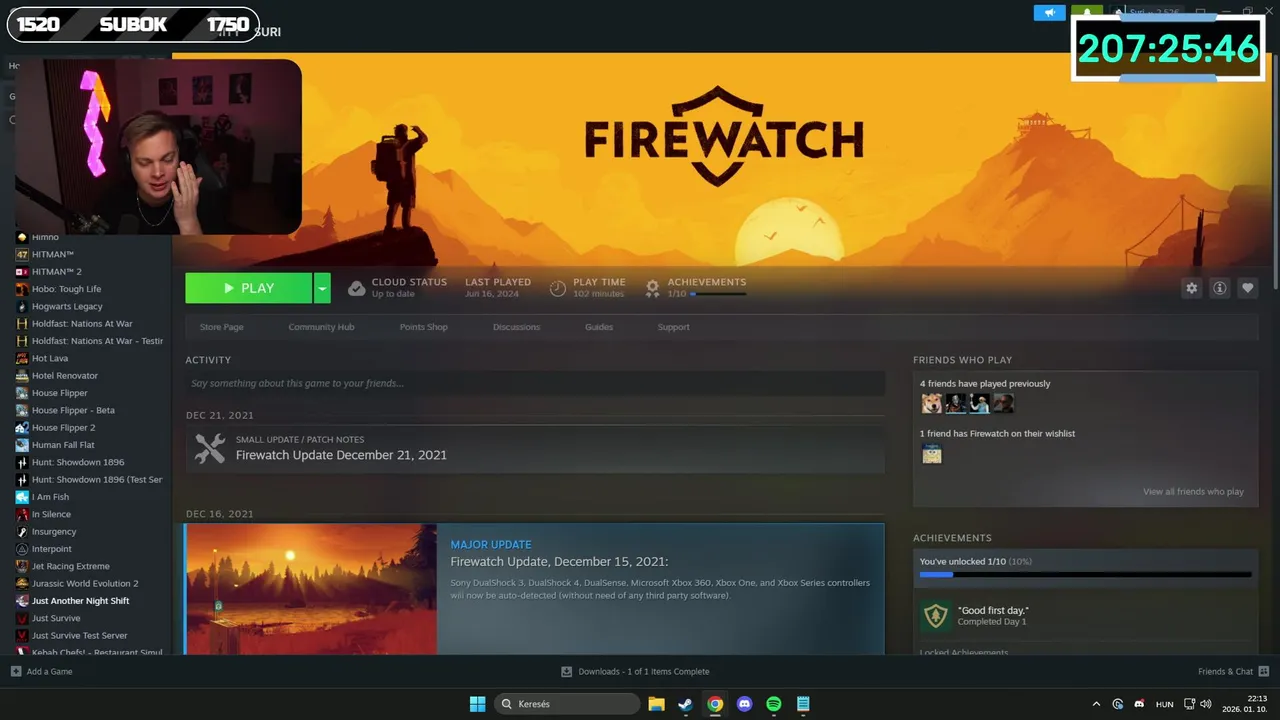Open the Major Update news thumbnail

[311, 589]
